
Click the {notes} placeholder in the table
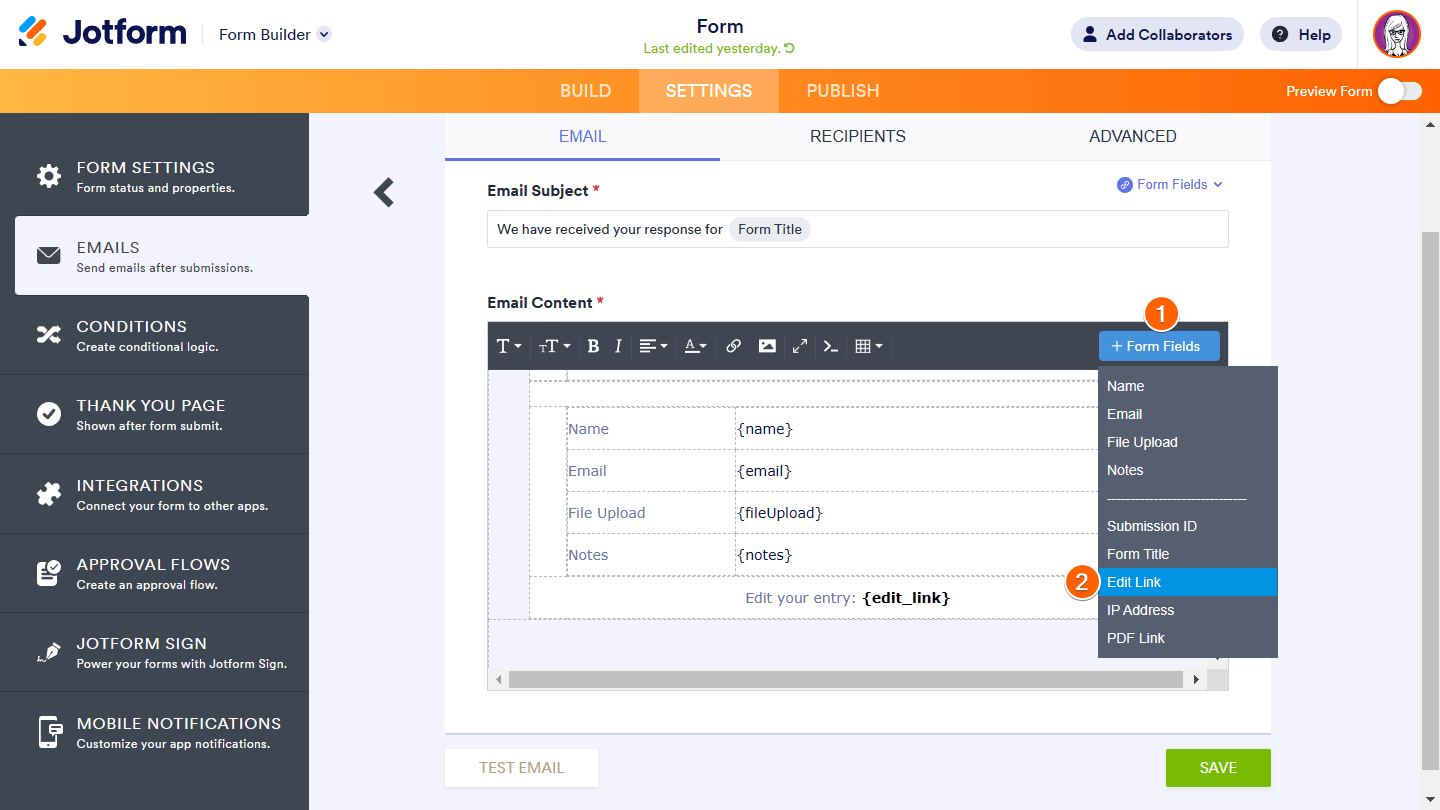[x=765, y=555]
